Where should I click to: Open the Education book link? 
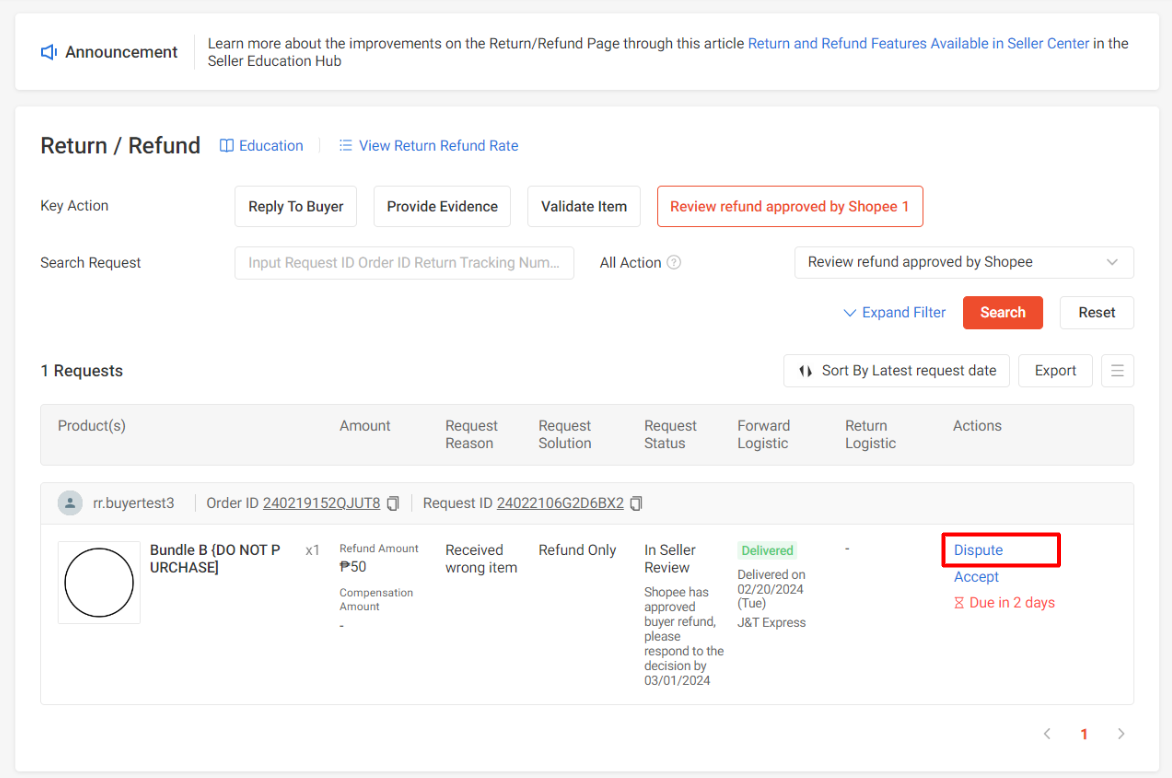point(261,146)
